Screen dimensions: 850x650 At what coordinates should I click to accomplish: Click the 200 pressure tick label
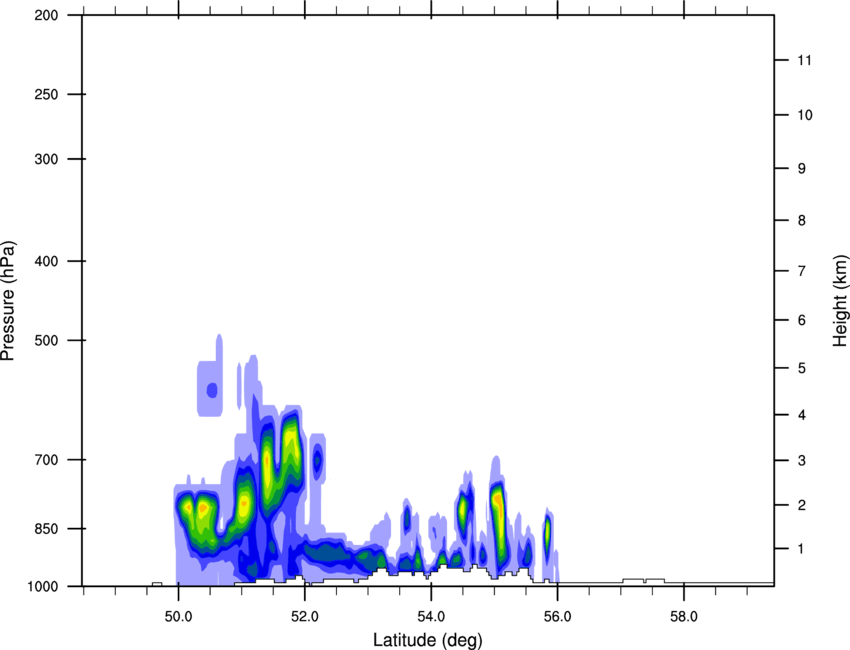(x=46, y=15)
